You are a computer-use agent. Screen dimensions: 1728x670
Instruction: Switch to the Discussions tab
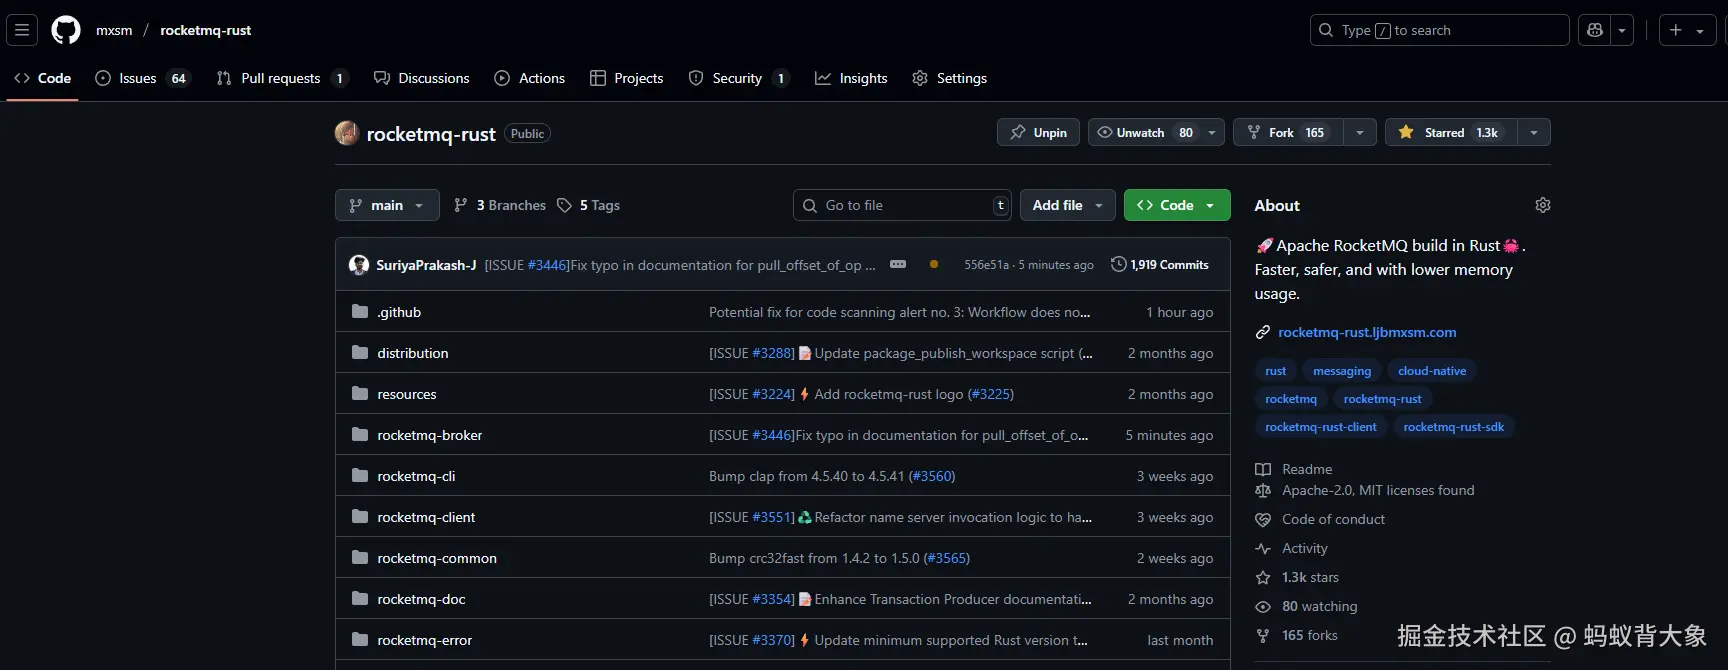point(421,78)
